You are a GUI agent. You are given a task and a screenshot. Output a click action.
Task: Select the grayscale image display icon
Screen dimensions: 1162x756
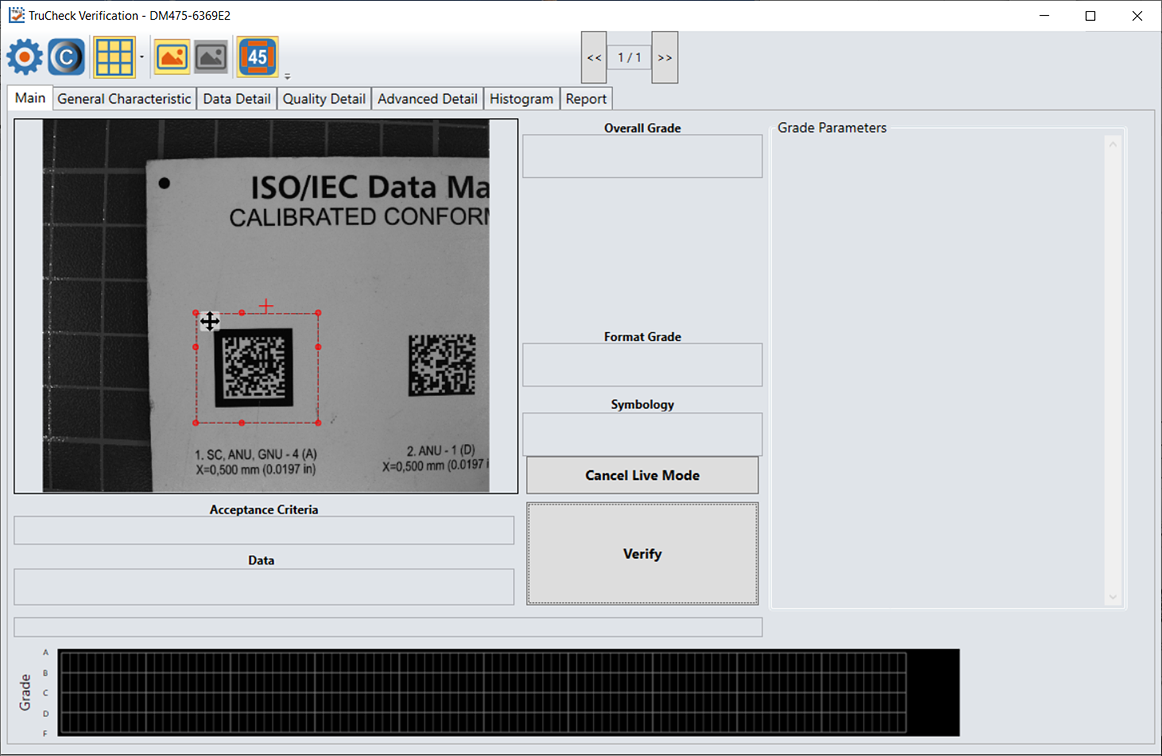tap(210, 57)
